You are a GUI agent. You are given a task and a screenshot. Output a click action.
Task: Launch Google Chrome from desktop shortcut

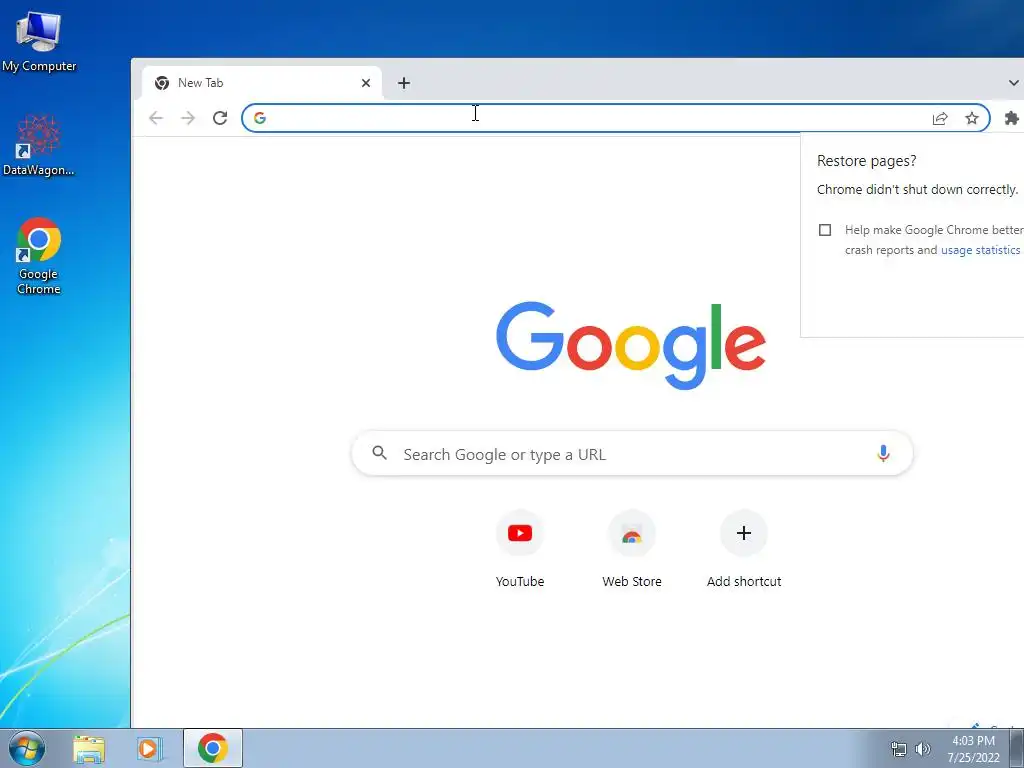[39, 255]
